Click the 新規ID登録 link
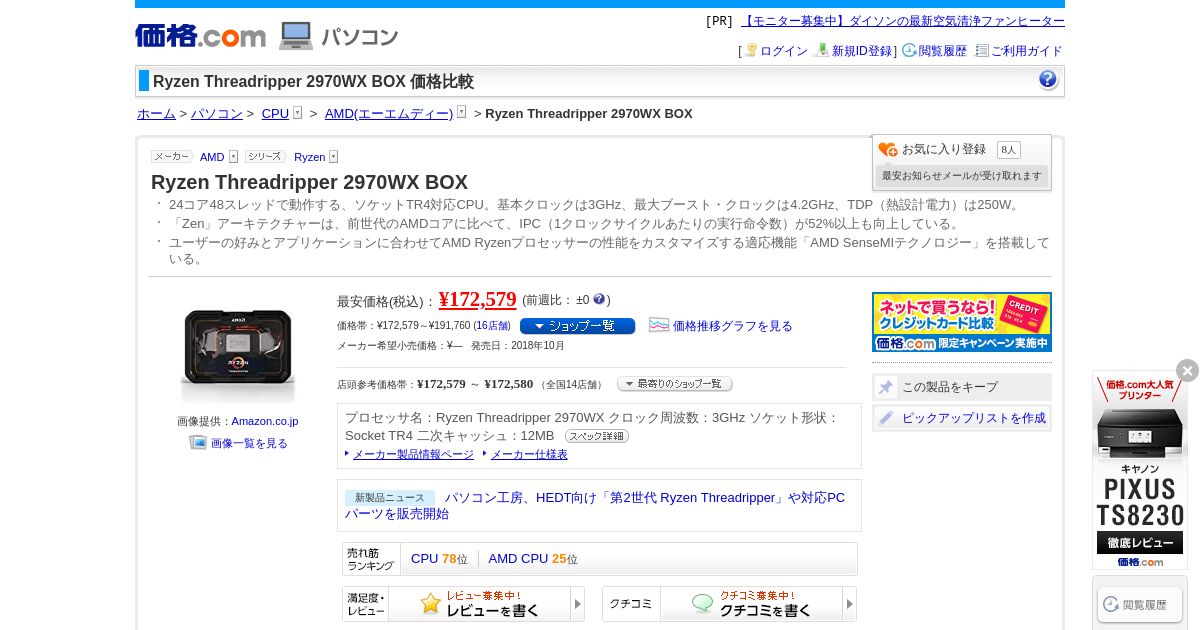Screen dimensions: 1200x630 click(x=862, y=51)
